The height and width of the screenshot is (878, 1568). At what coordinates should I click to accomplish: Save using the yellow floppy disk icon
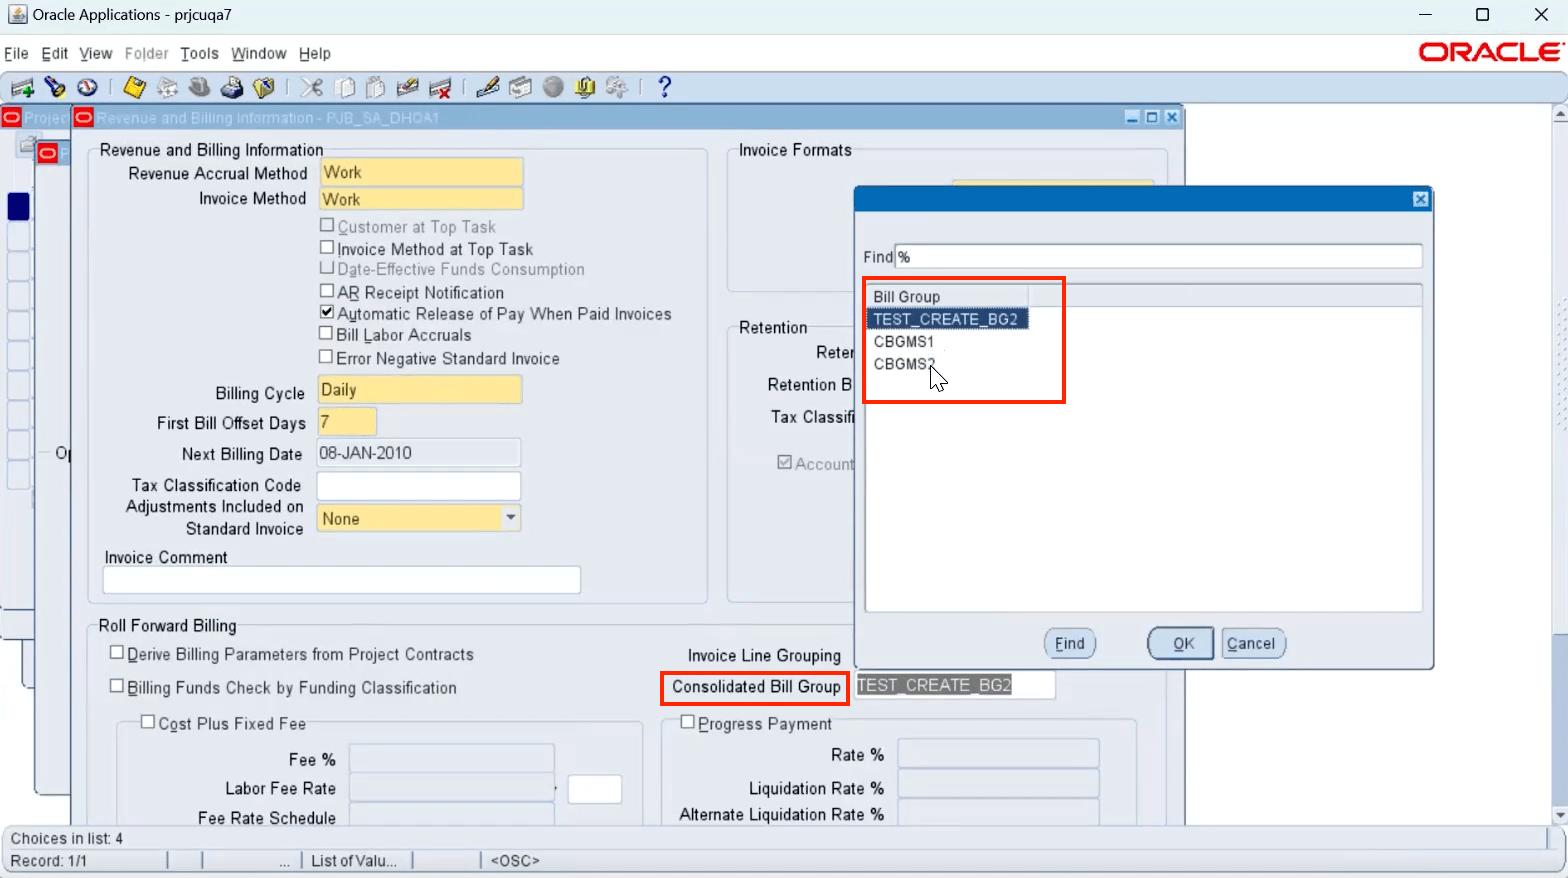point(135,88)
